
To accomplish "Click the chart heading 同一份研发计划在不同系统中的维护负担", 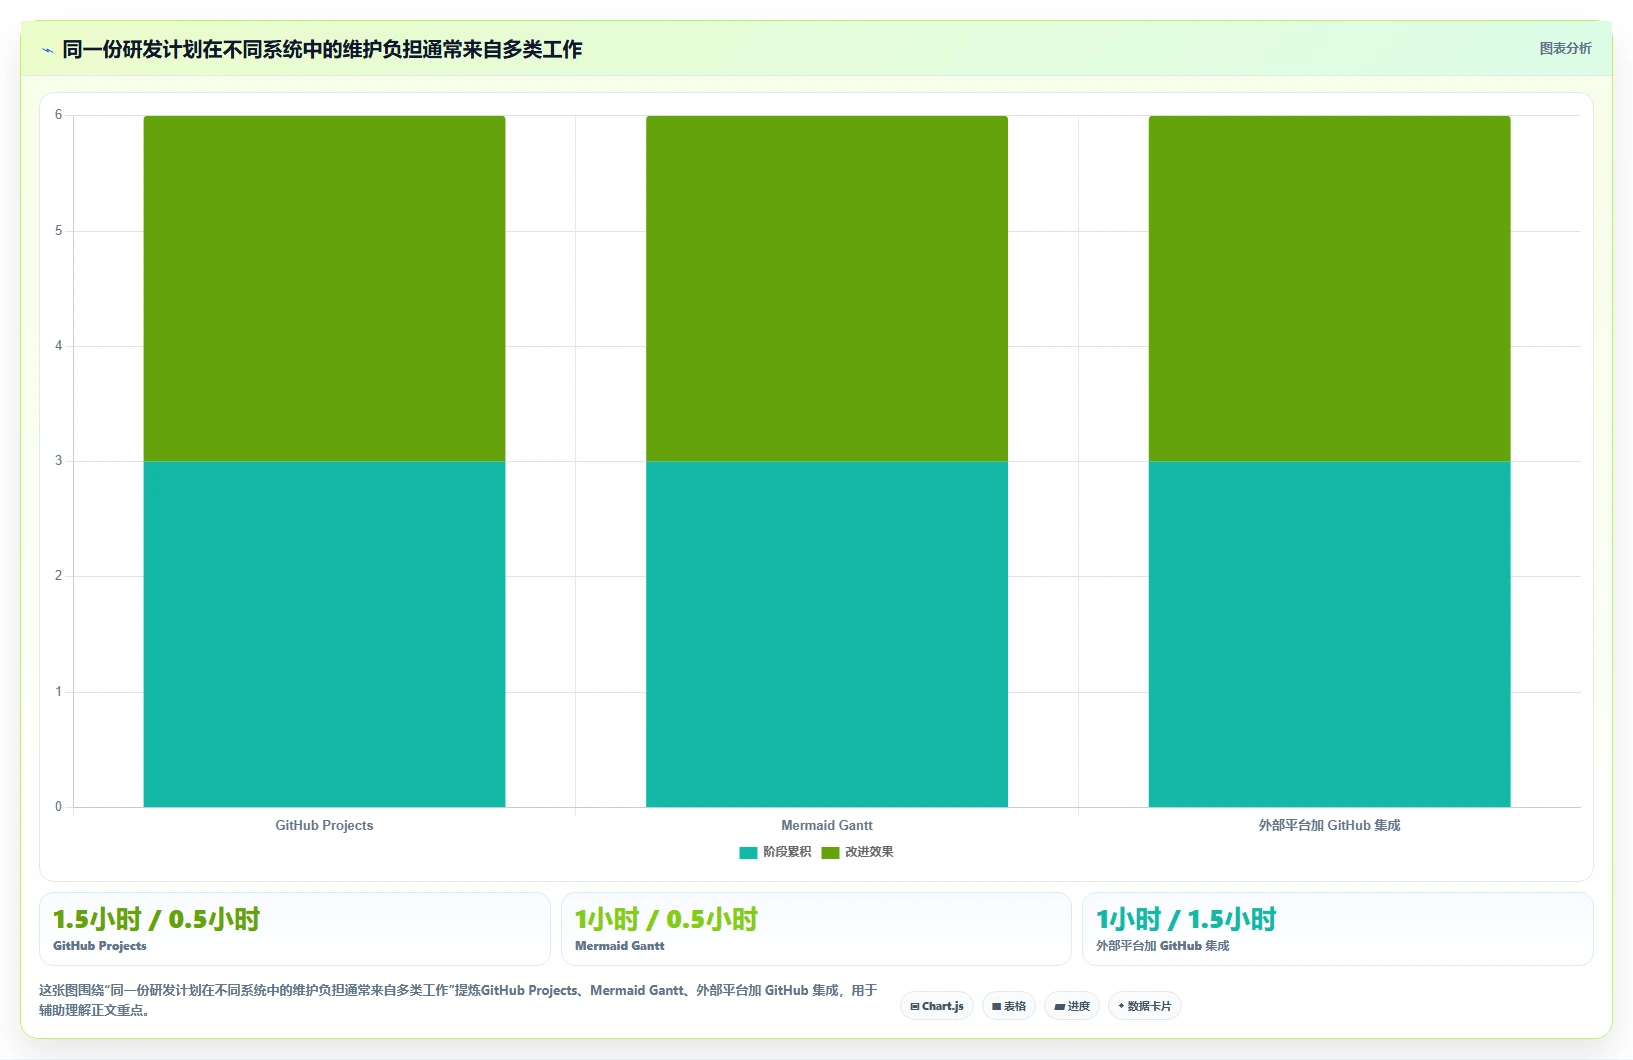I will 322,49.
